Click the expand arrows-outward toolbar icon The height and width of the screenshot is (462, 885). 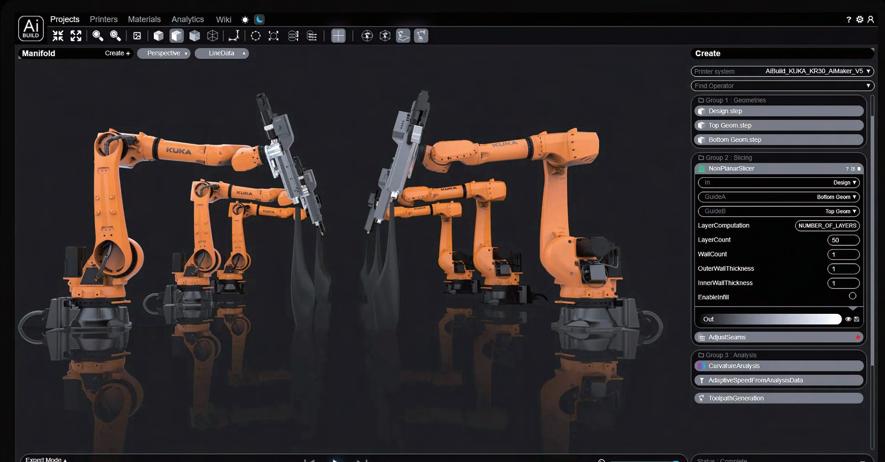(76, 36)
